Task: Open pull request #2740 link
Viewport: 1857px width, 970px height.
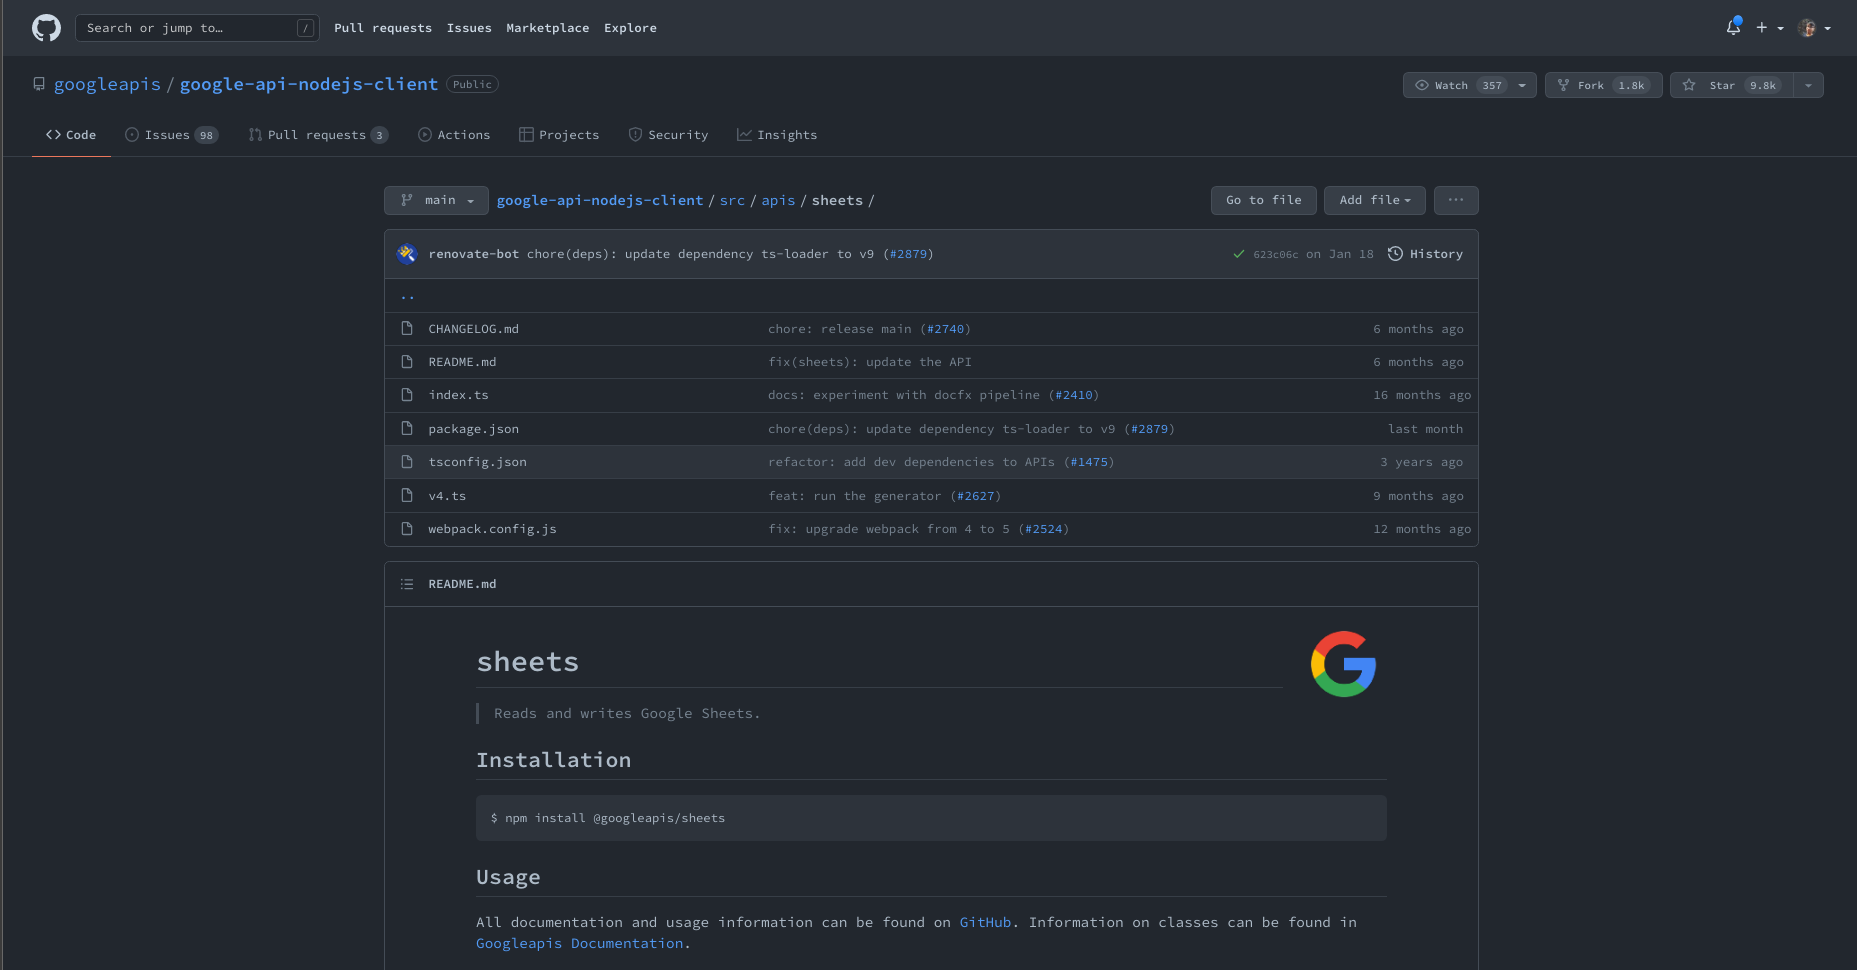Action: point(945,329)
